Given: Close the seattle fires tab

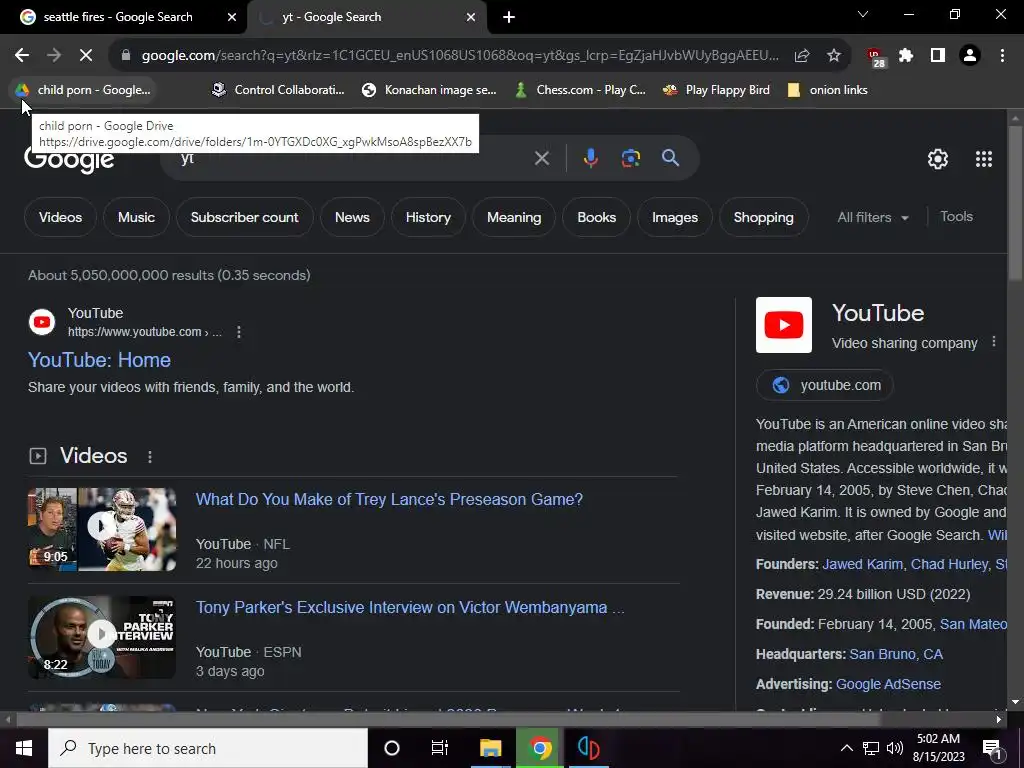Looking at the screenshot, I should [x=232, y=17].
